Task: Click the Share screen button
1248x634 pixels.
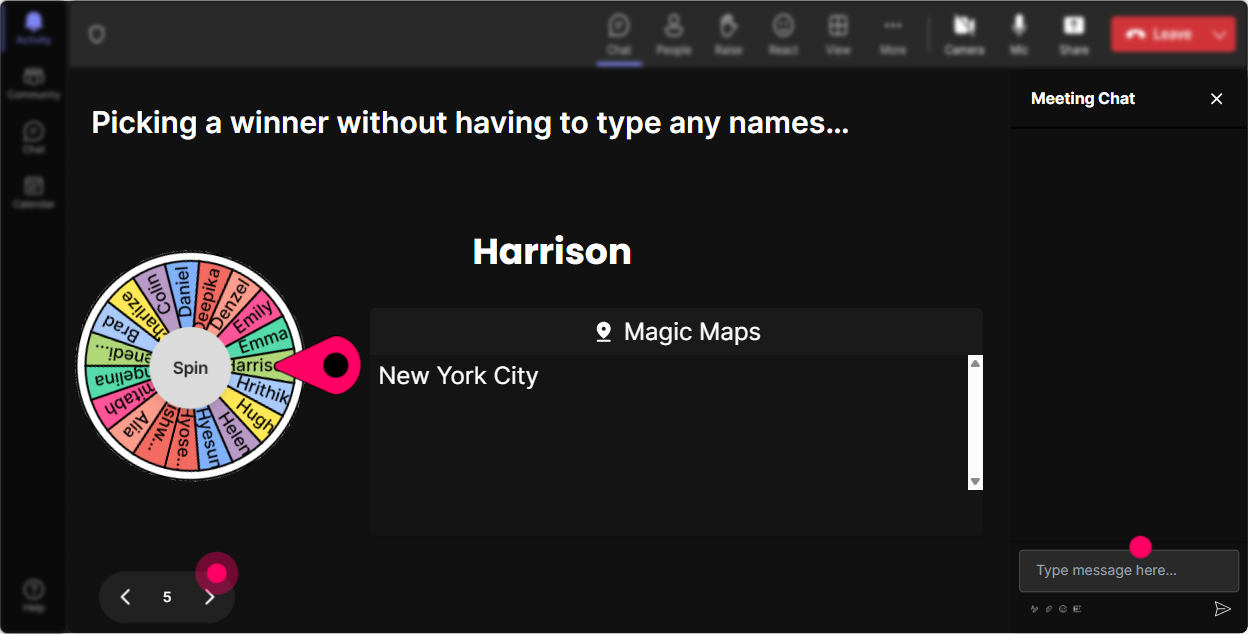Action: [x=1074, y=34]
